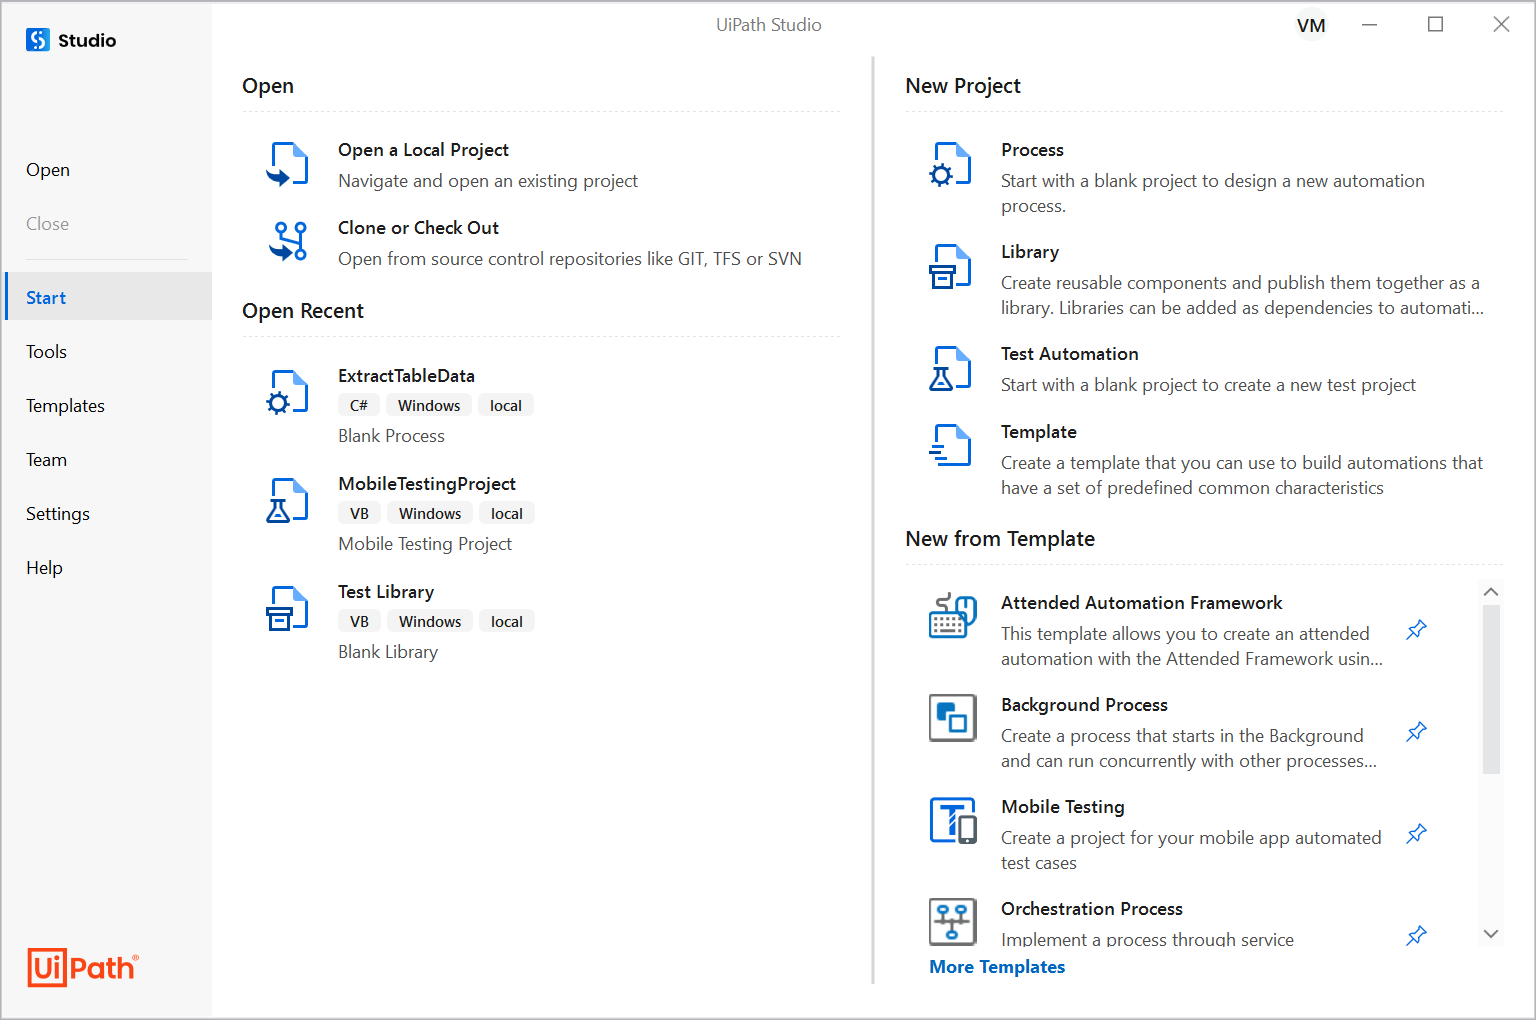Select the Mobile Testing template icon
1536x1020 pixels.
click(952, 819)
